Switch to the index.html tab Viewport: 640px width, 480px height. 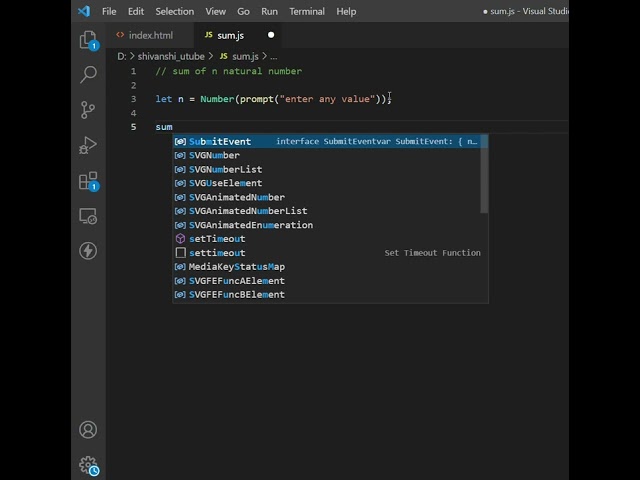click(150, 35)
